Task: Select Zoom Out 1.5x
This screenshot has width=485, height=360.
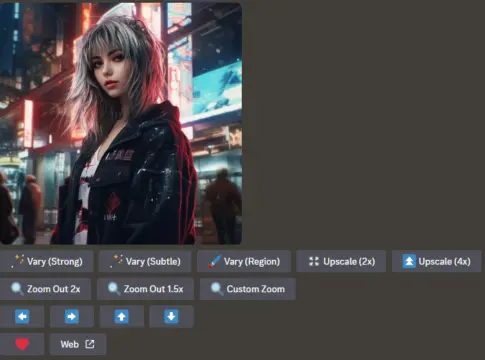Action: [x=145, y=289]
